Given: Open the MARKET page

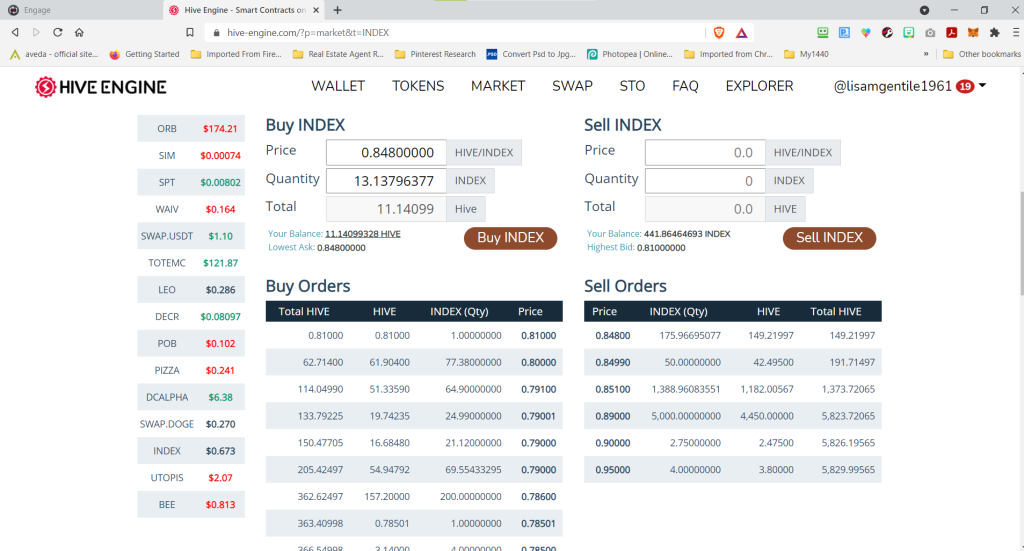Looking at the screenshot, I should (x=498, y=86).
